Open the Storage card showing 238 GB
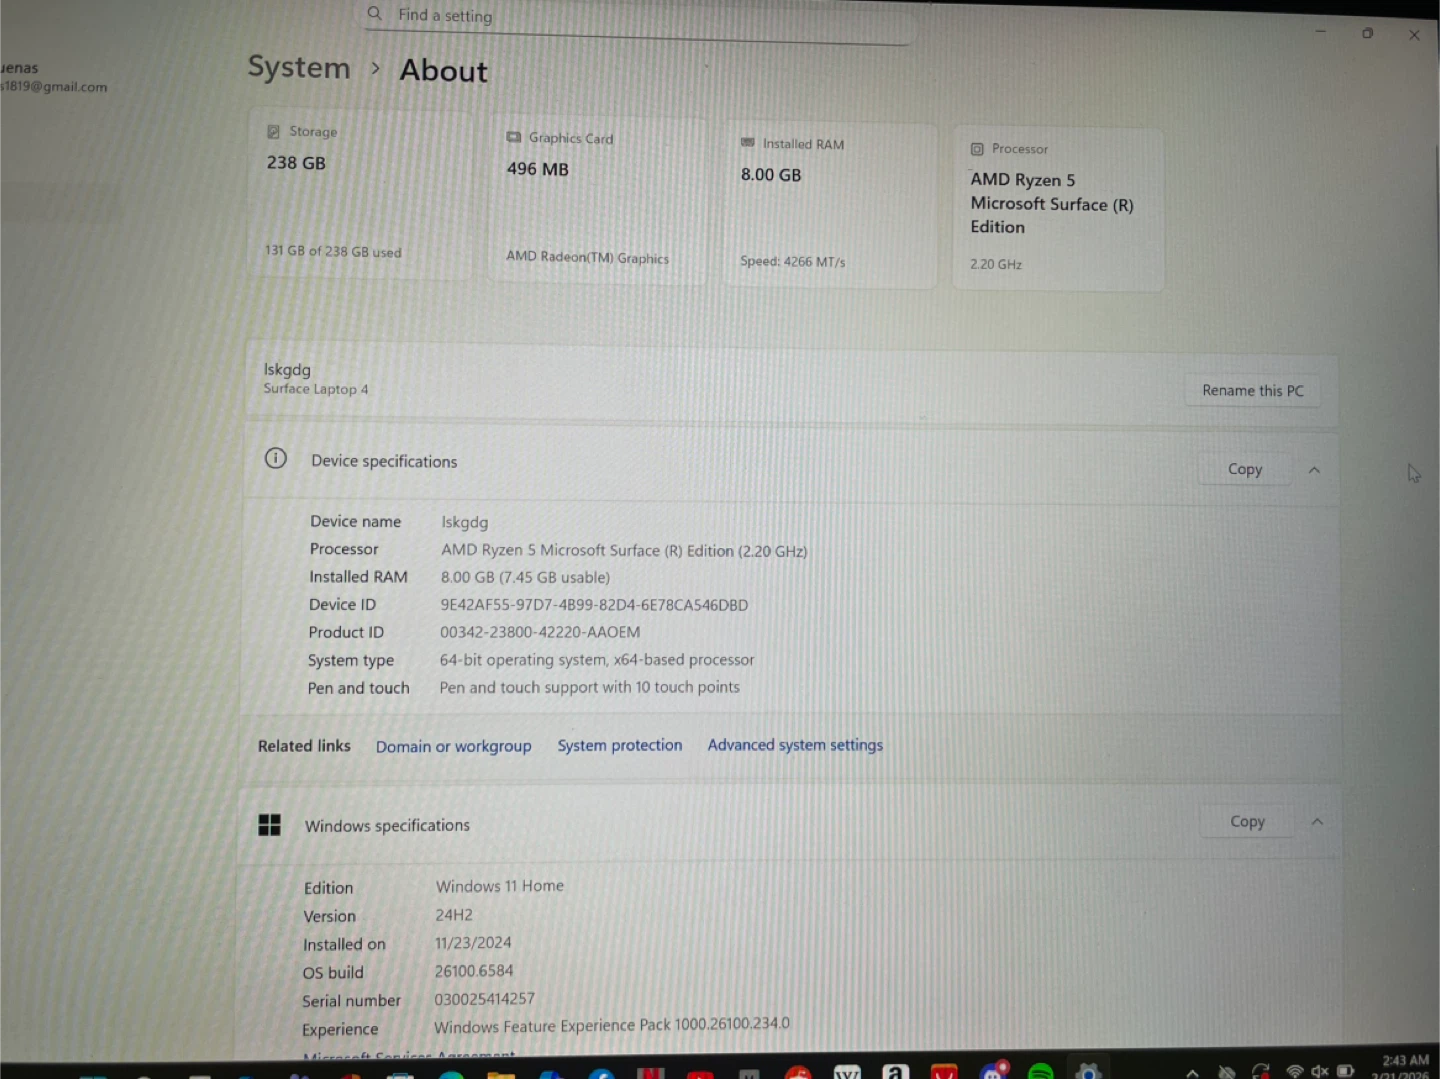The width and height of the screenshot is (1440, 1079). [359, 194]
